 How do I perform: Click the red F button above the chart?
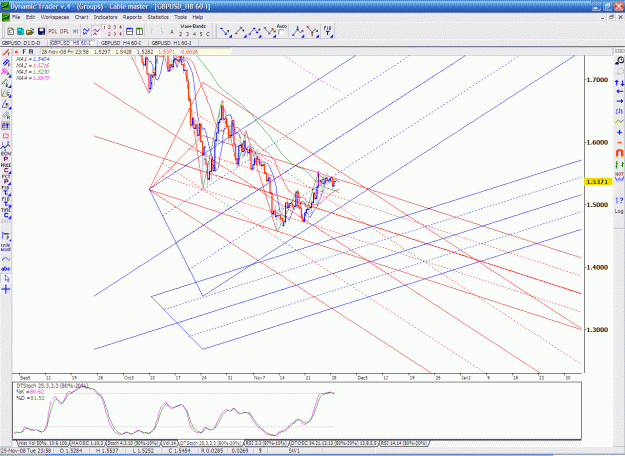pyautogui.click(x=24, y=52)
